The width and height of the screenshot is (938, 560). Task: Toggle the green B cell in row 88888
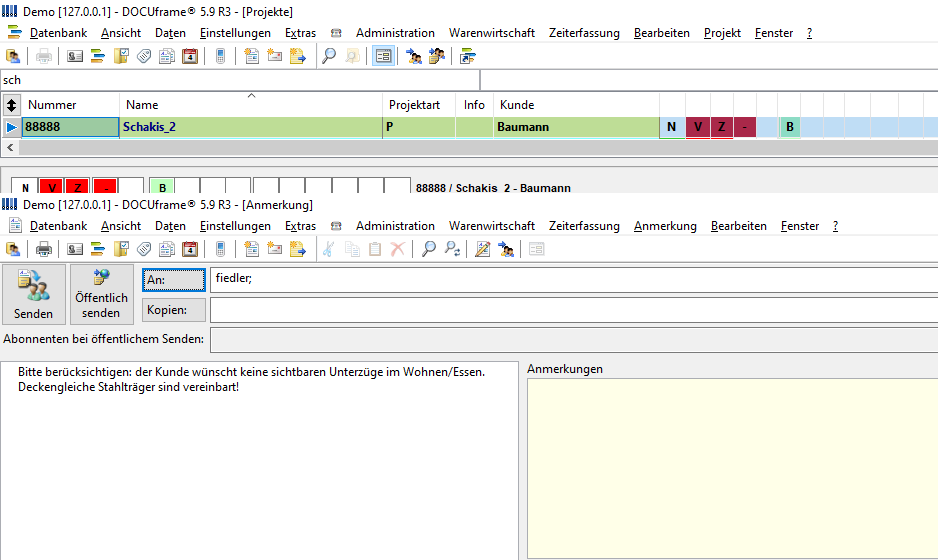(x=790, y=127)
